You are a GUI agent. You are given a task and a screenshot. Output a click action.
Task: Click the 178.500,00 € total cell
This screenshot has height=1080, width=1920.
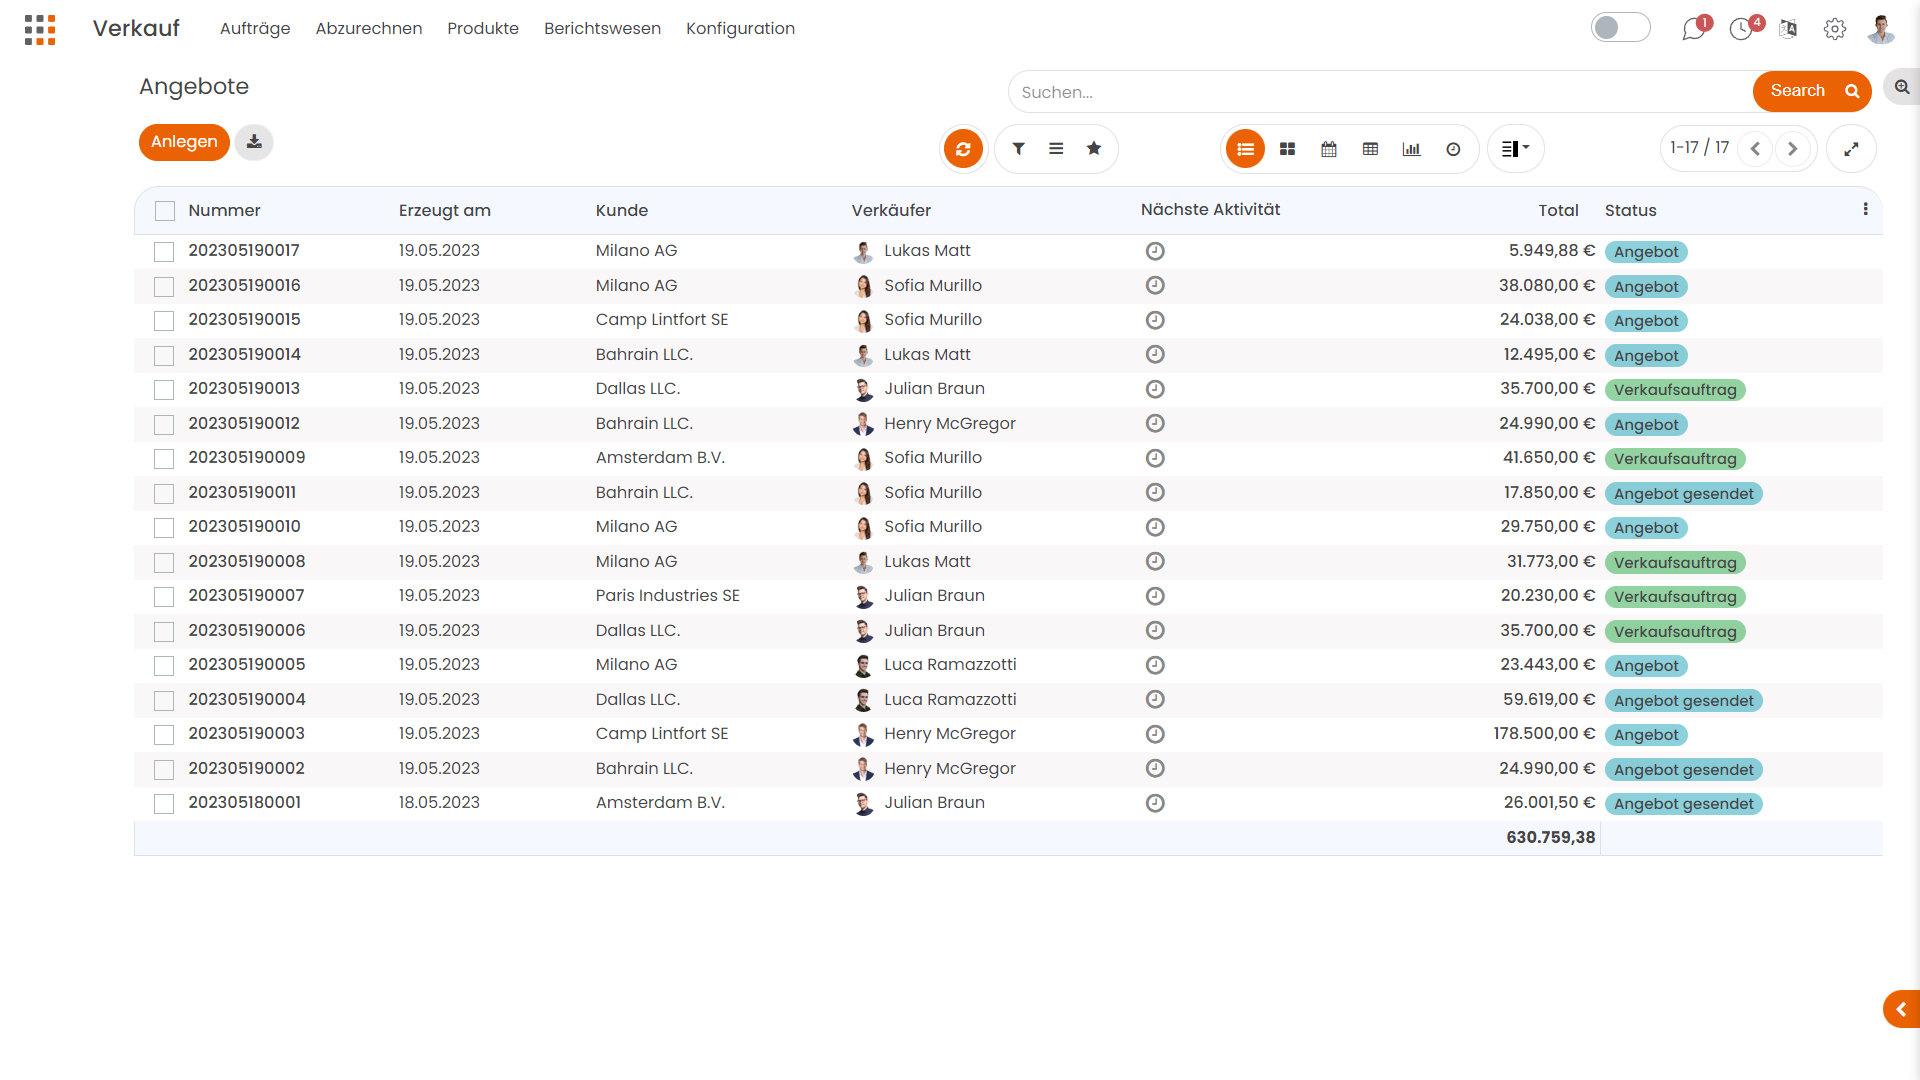pos(1544,734)
